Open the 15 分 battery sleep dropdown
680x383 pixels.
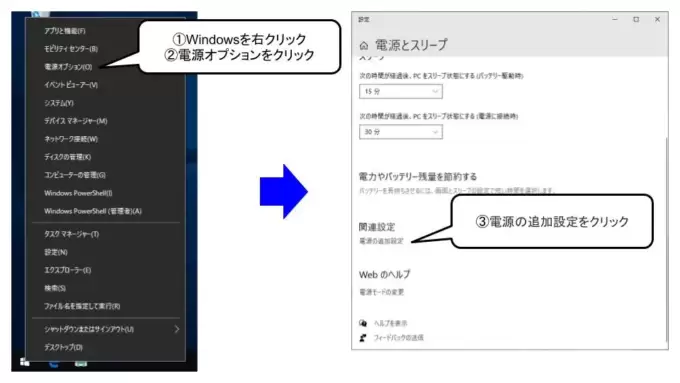[401, 92]
